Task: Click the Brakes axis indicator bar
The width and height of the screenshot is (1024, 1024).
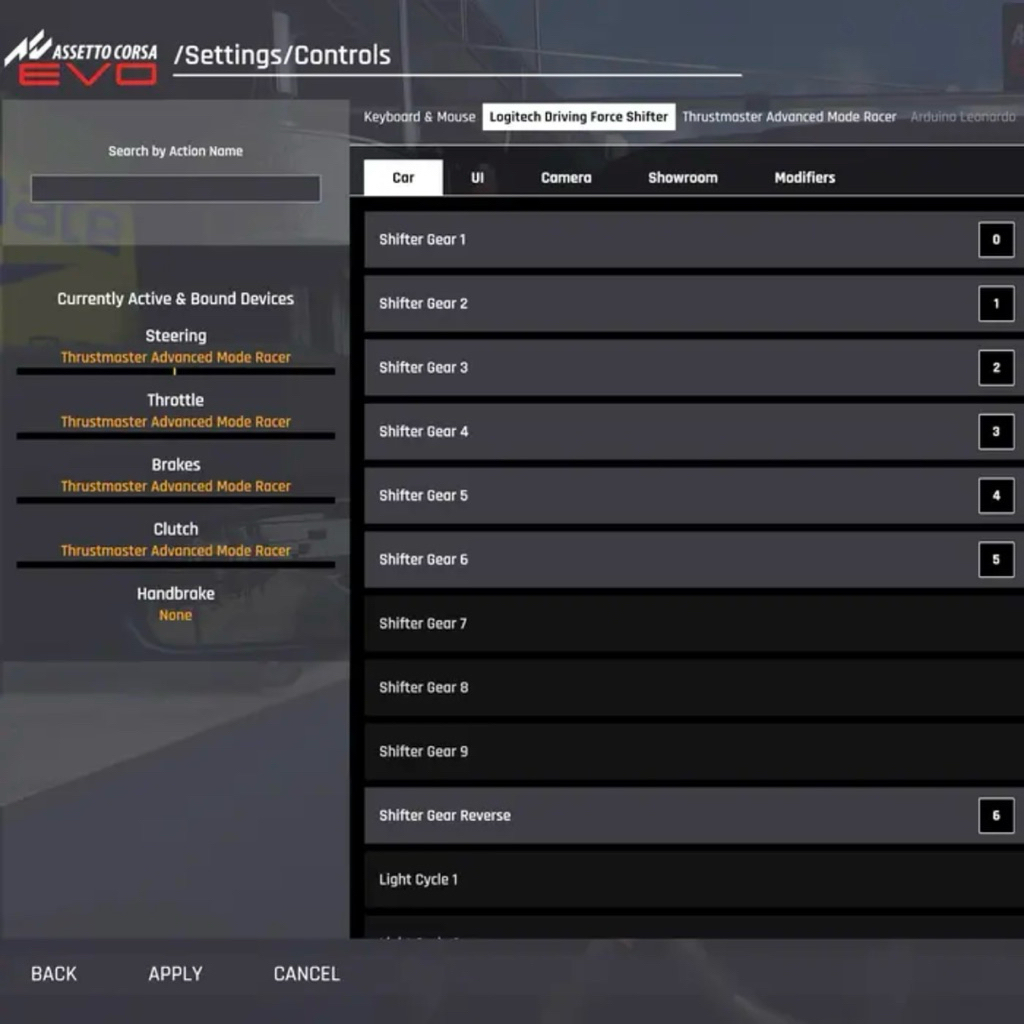Action: (x=176, y=500)
